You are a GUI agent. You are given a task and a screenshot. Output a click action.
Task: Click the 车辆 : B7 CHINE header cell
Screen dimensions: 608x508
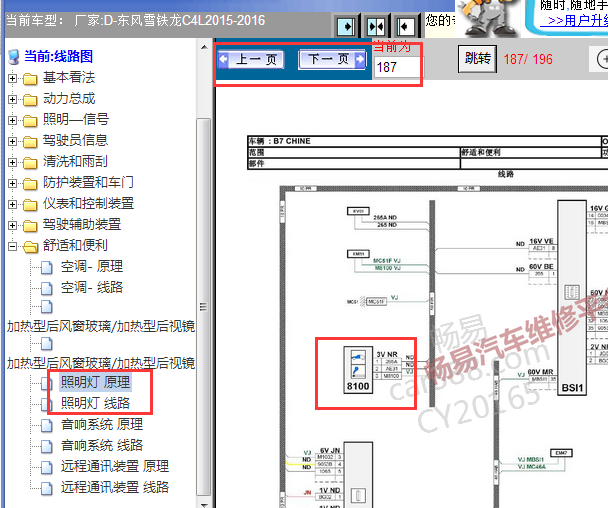click(424, 141)
